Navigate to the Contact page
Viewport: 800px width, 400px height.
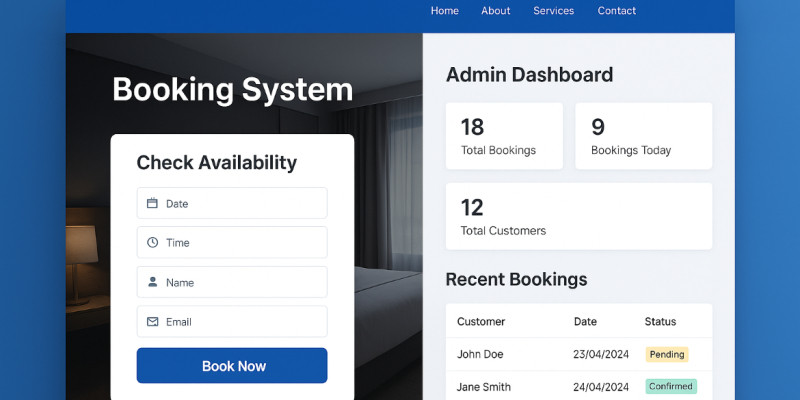pyautogui.click(x=616, y=11)
